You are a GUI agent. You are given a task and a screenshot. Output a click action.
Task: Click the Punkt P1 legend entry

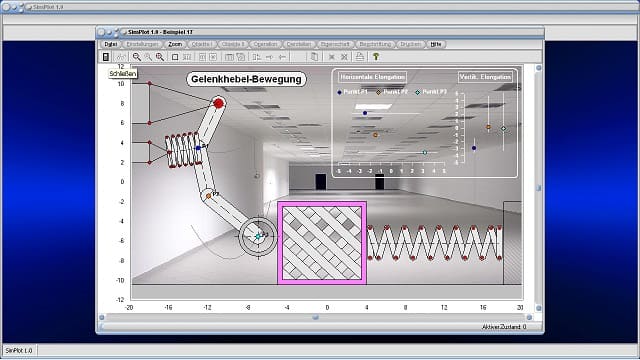click(352, 92)
